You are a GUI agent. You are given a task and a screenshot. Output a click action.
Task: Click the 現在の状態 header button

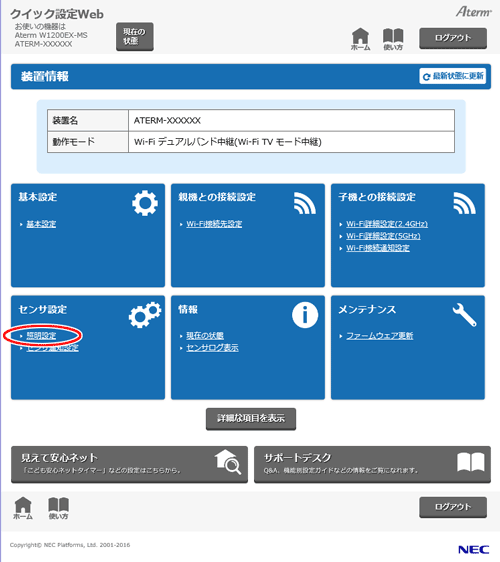tap(135, 37)
